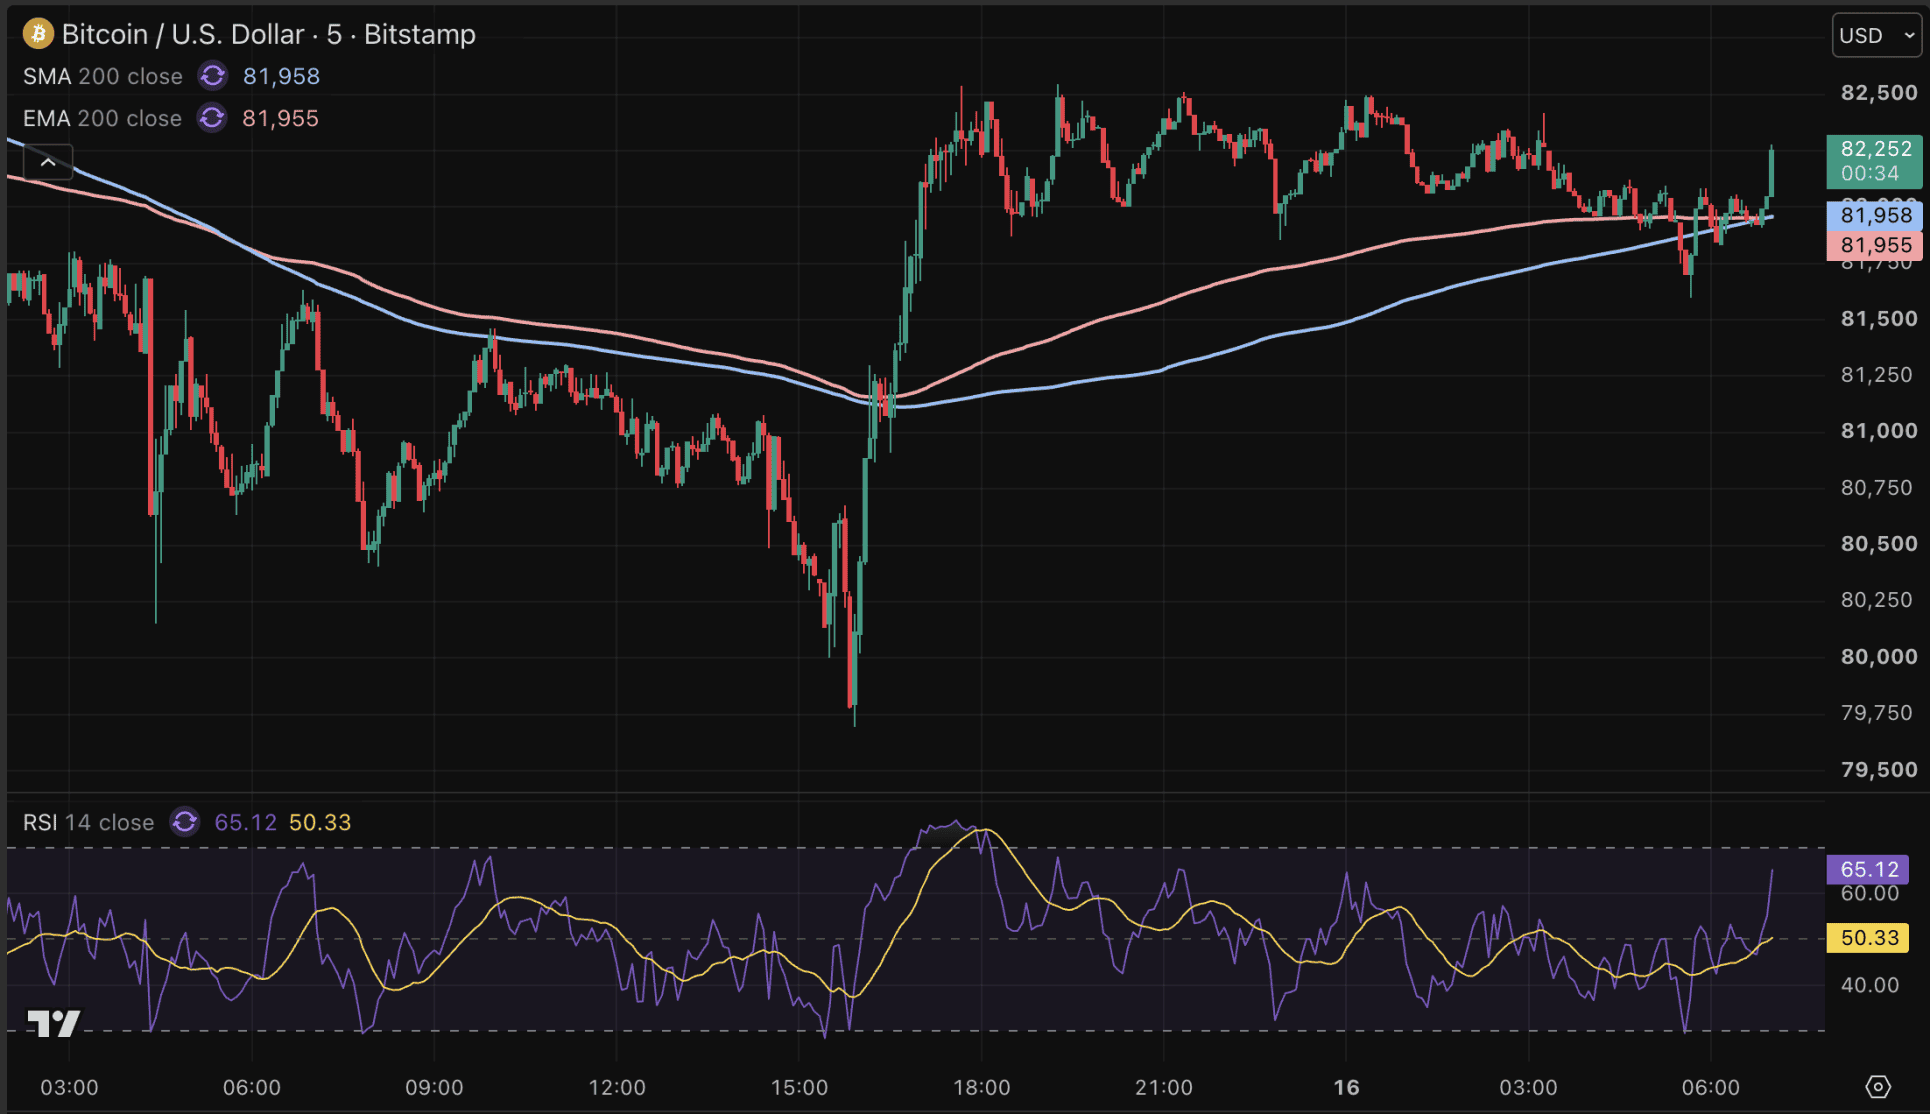Image resolution: width=1930 pixels, height=1114 pixels.
Task: Click the 82,500 price axis label
Action: (x=1879, y=93)
